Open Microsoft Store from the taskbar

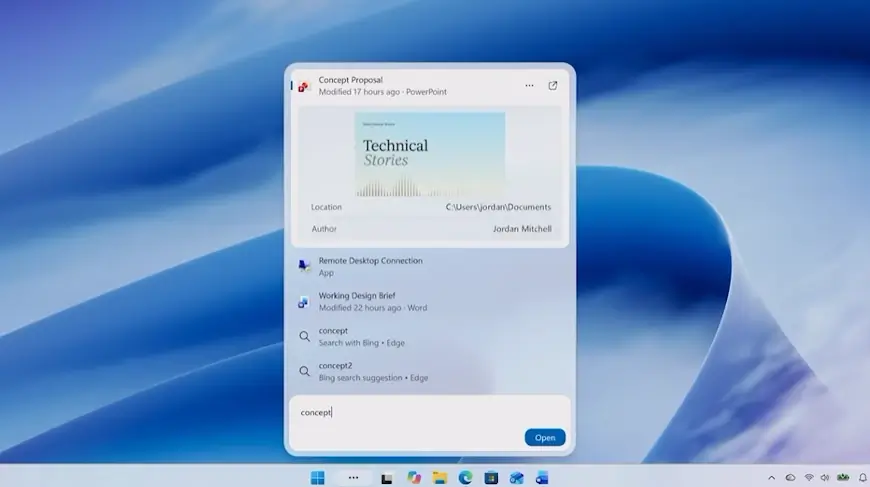point(491,478)
